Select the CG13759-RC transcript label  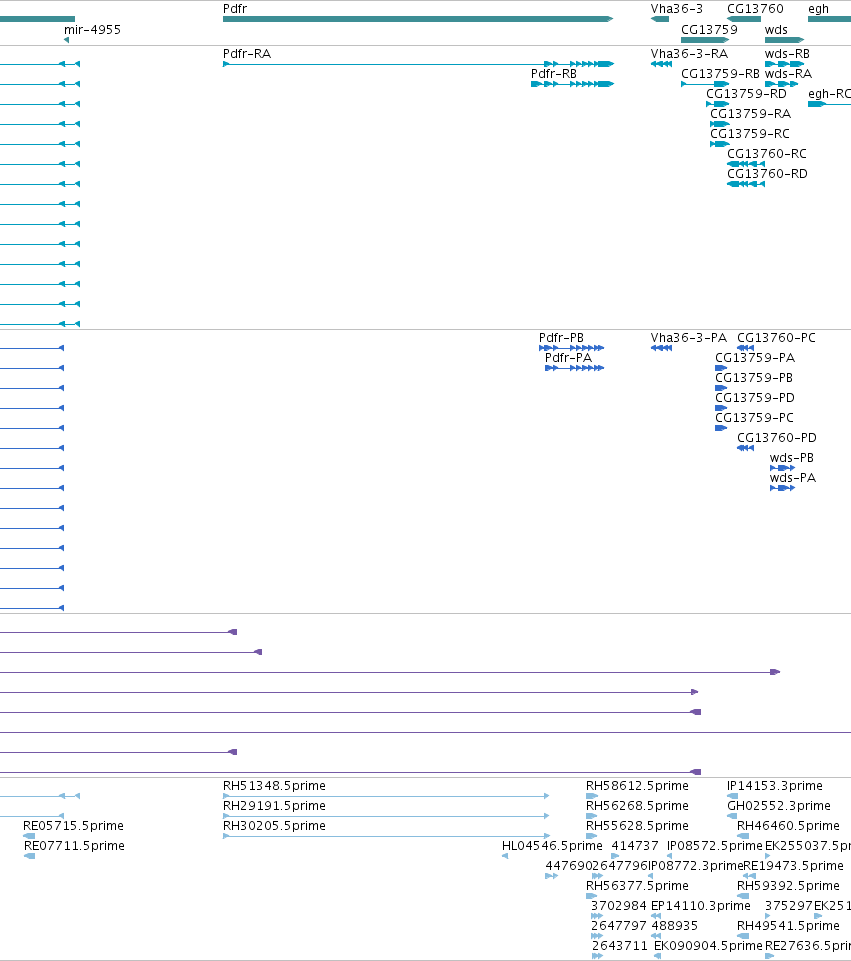click(x=749, y=134)
